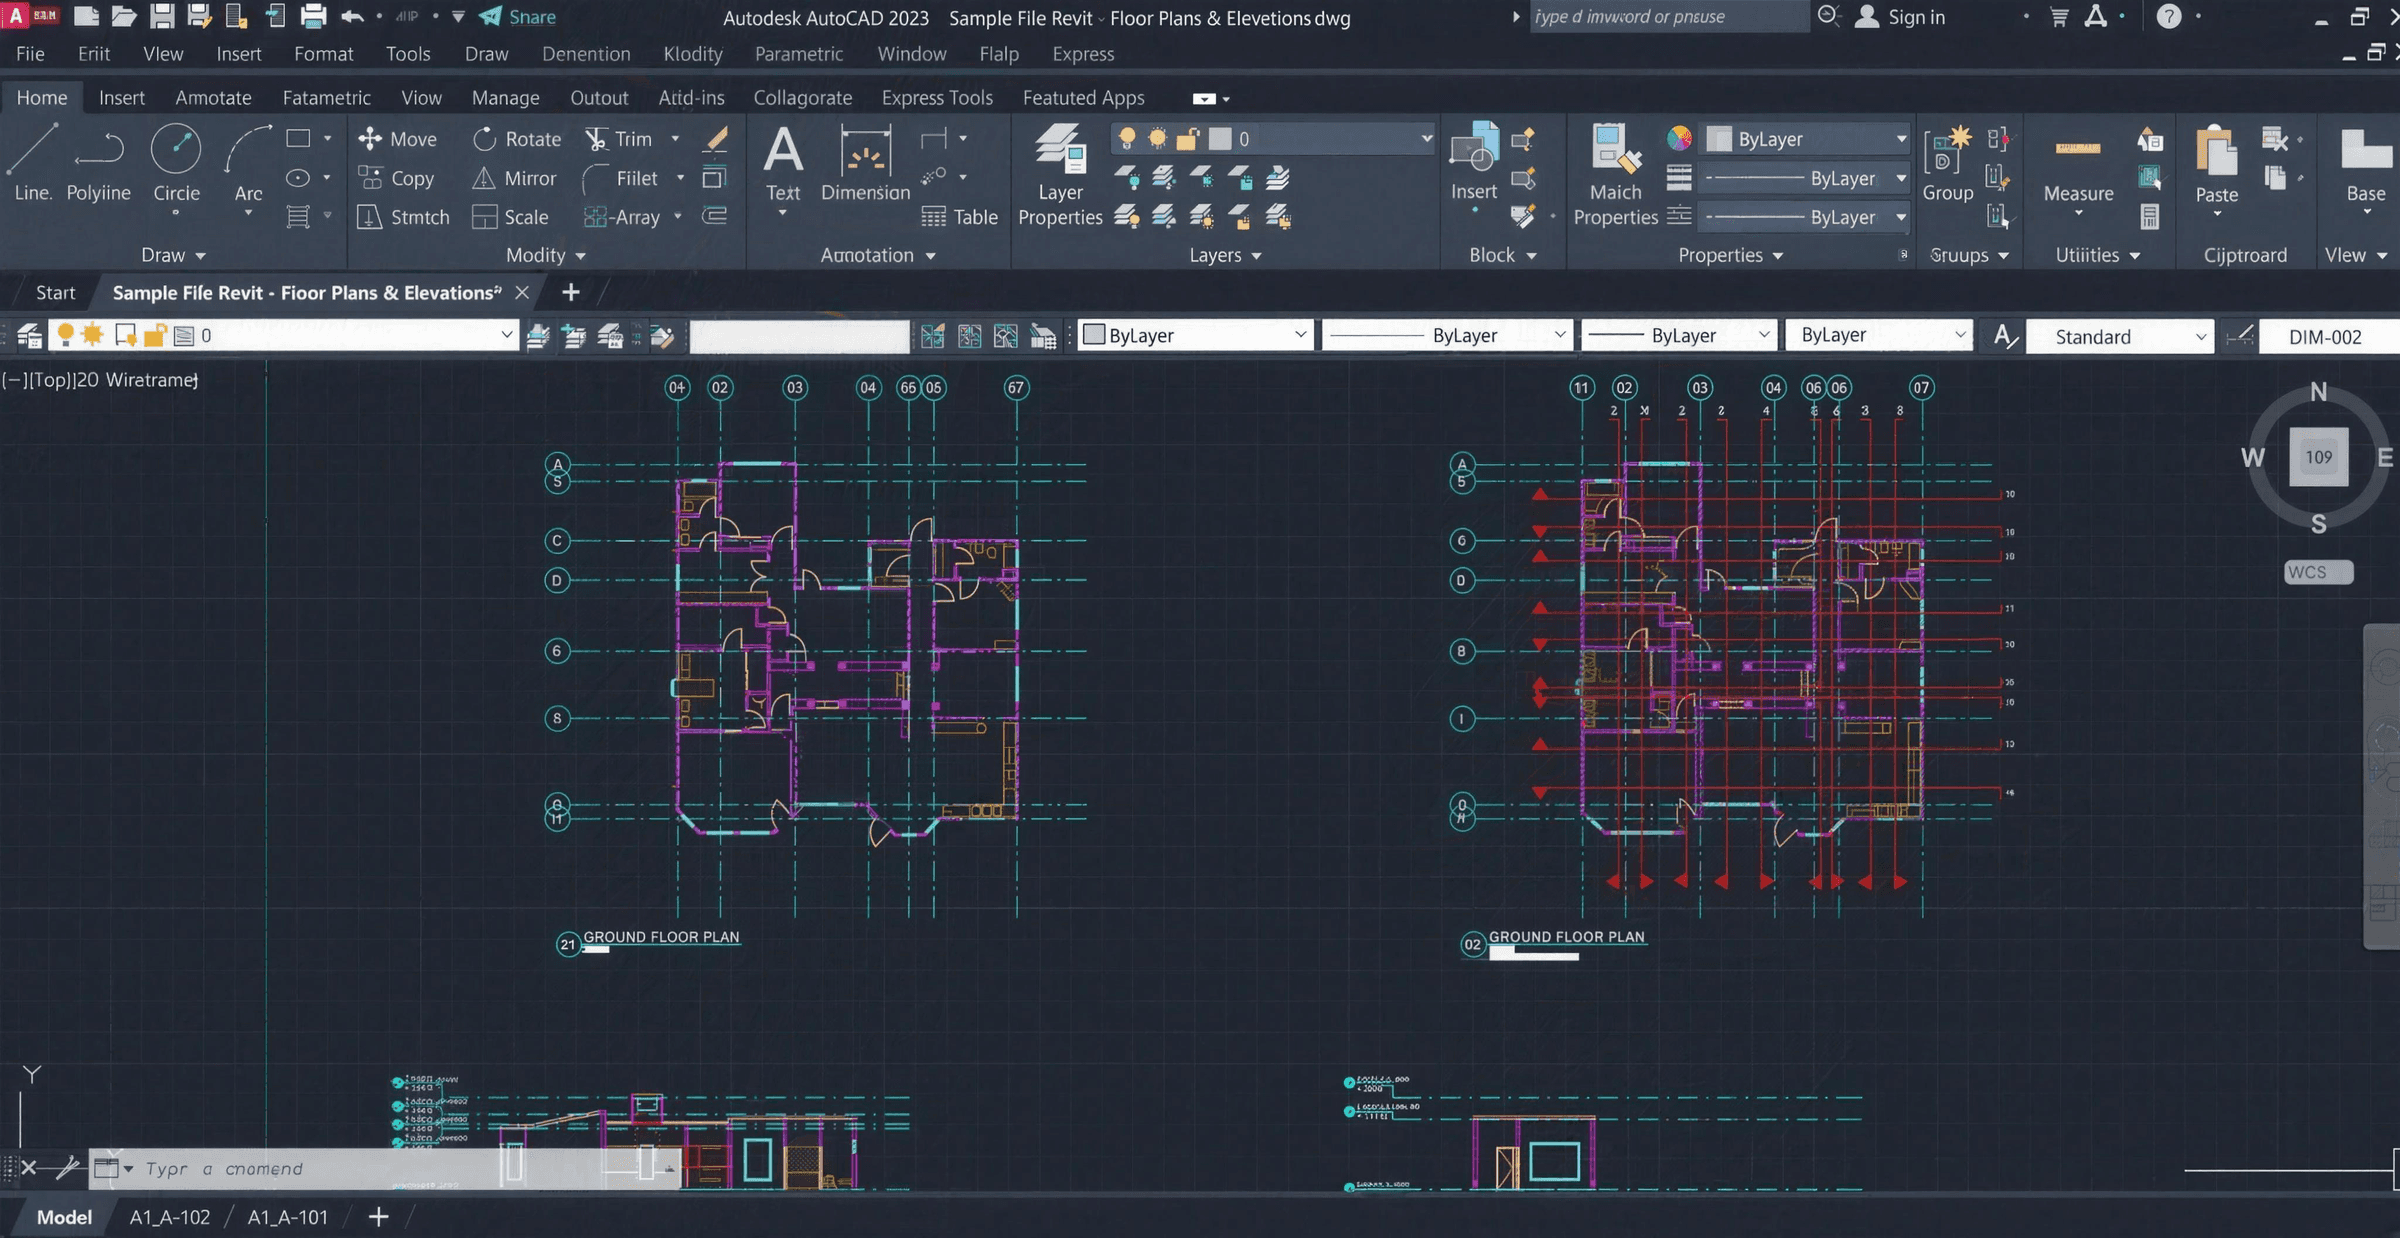Toggle freeze sun in the lower layer toolbar
2400x1238 pixels.
92,335
